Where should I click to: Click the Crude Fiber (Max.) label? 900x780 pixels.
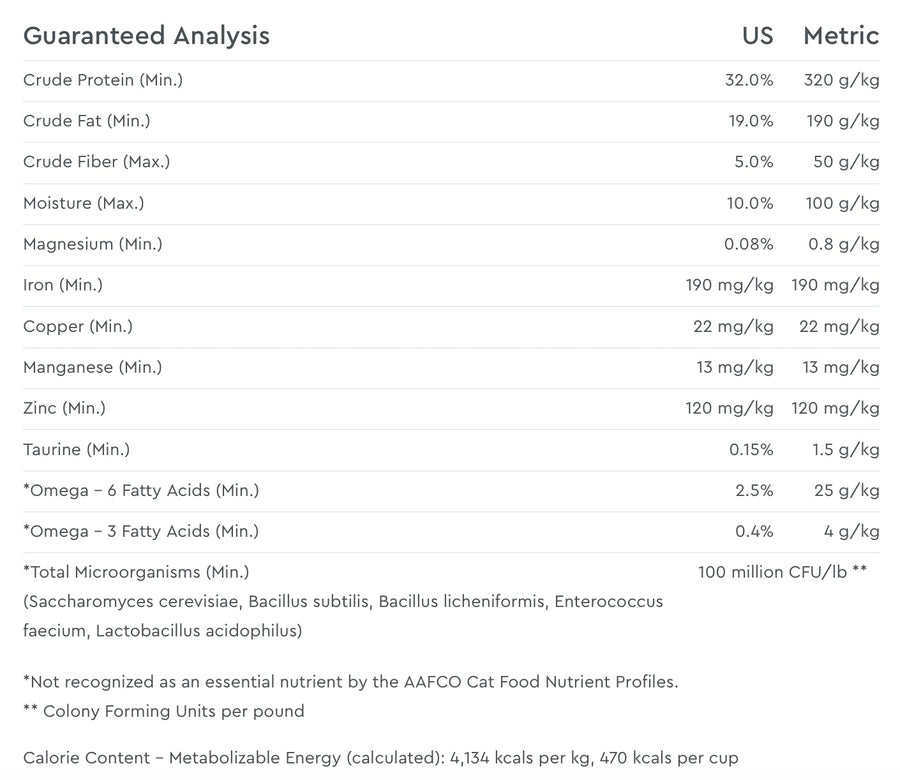[96, 162]
